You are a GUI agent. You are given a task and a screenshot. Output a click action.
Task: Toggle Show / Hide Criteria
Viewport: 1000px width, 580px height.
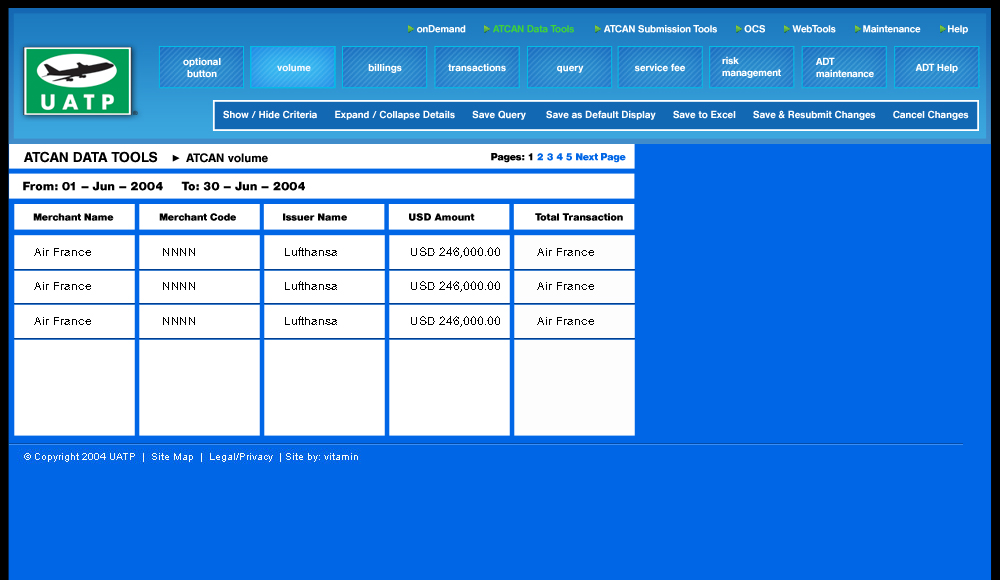[x=270, y=115]
